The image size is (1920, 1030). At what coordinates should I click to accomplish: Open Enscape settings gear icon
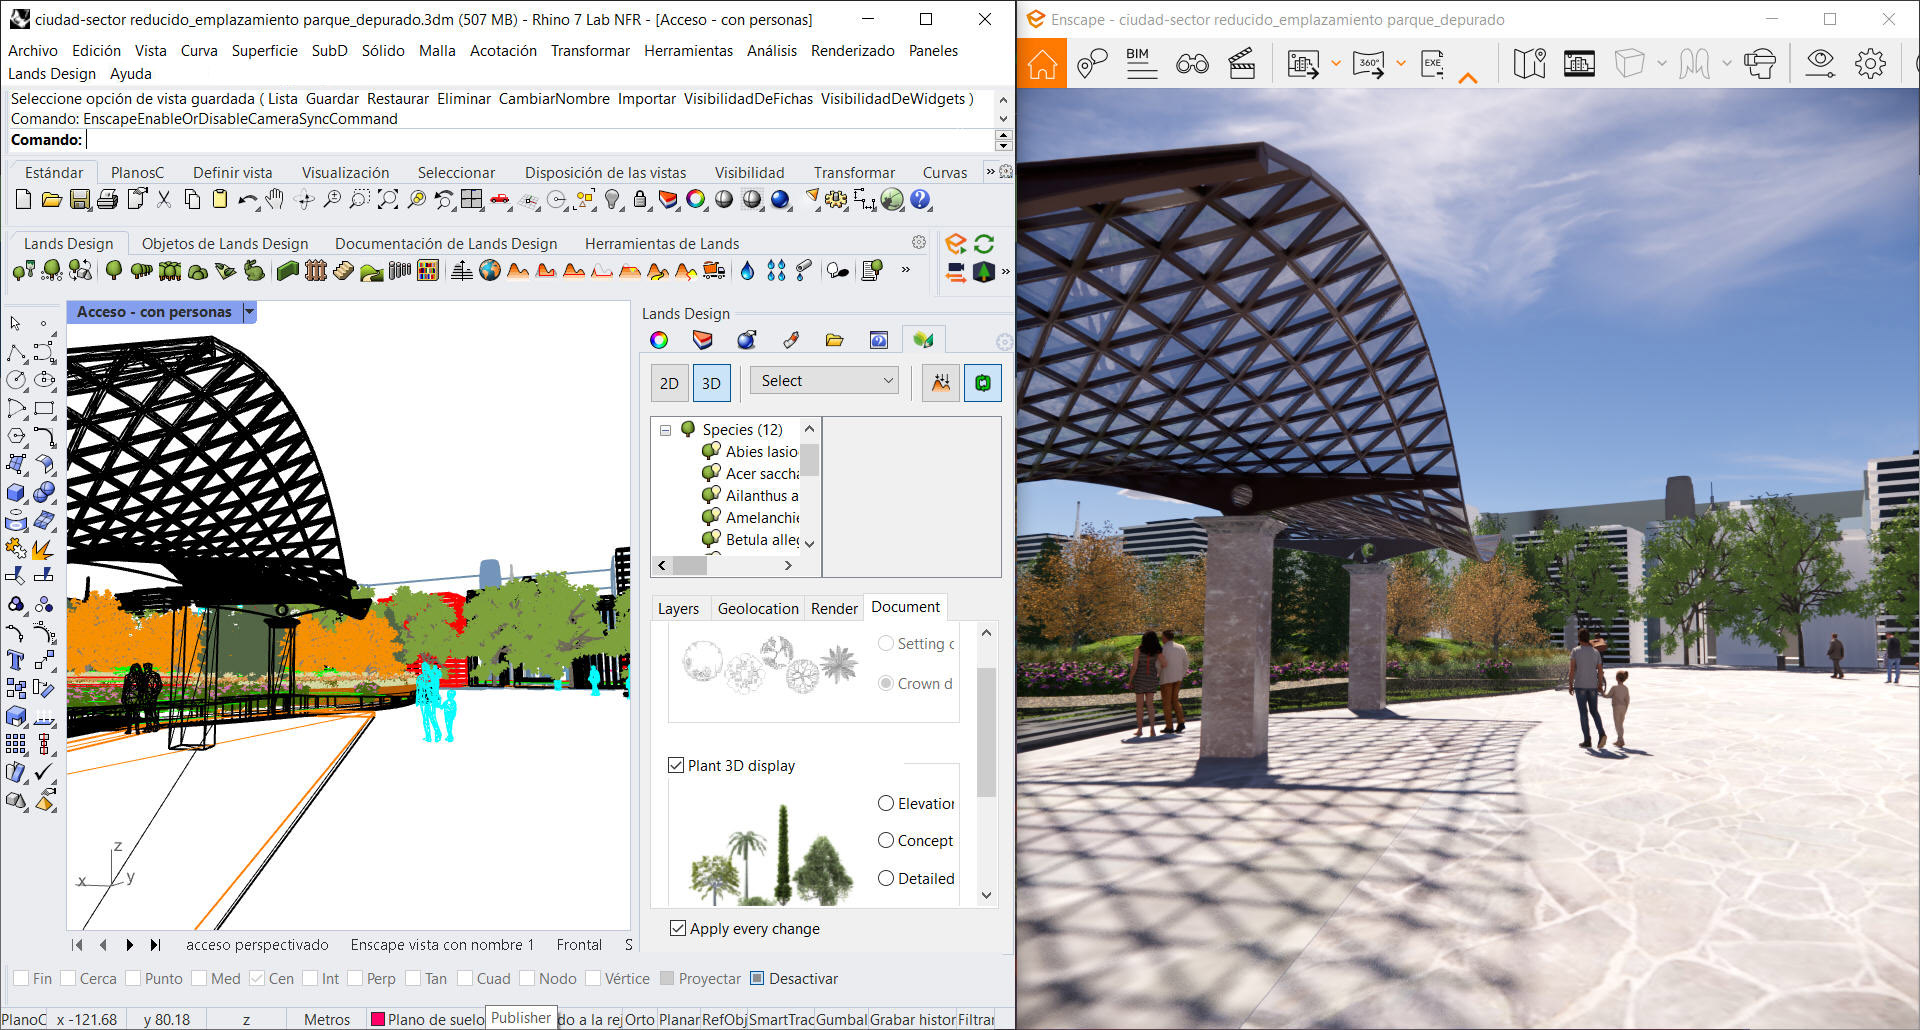[x=1869, y=64]
